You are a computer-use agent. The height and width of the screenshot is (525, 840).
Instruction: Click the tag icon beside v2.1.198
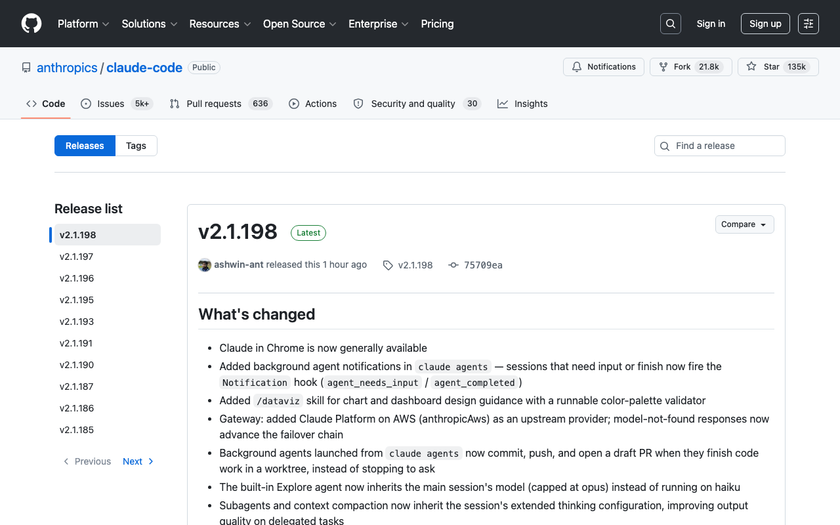coord(388,265)
